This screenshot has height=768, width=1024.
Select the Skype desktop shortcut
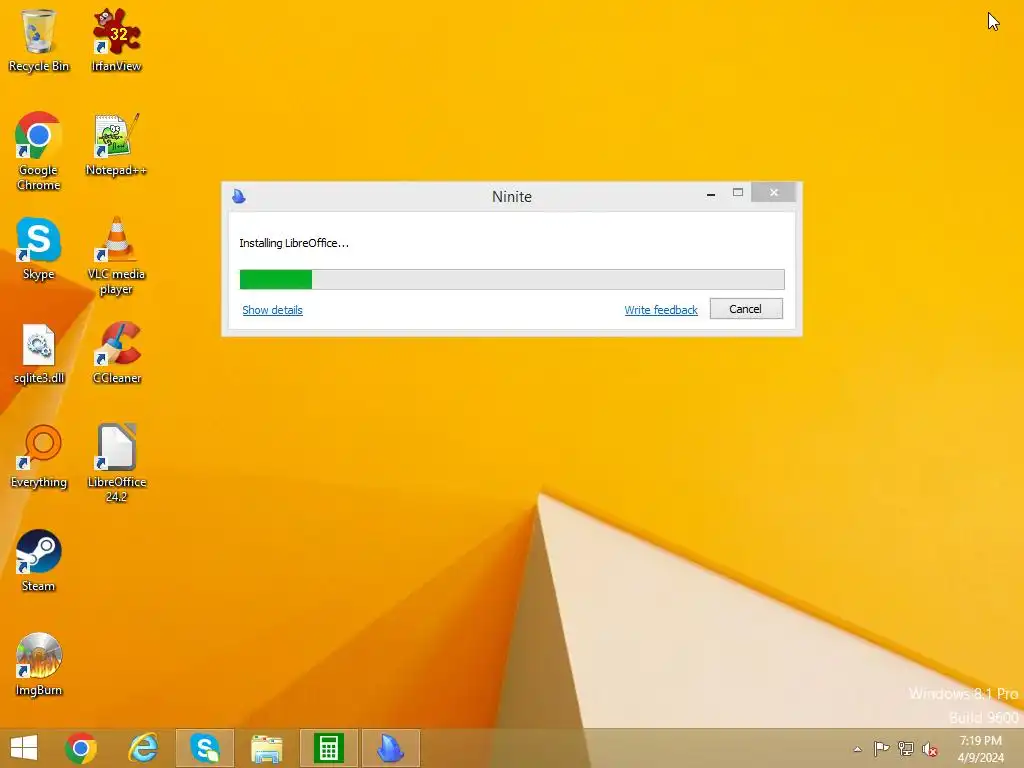tap(39, 249)
